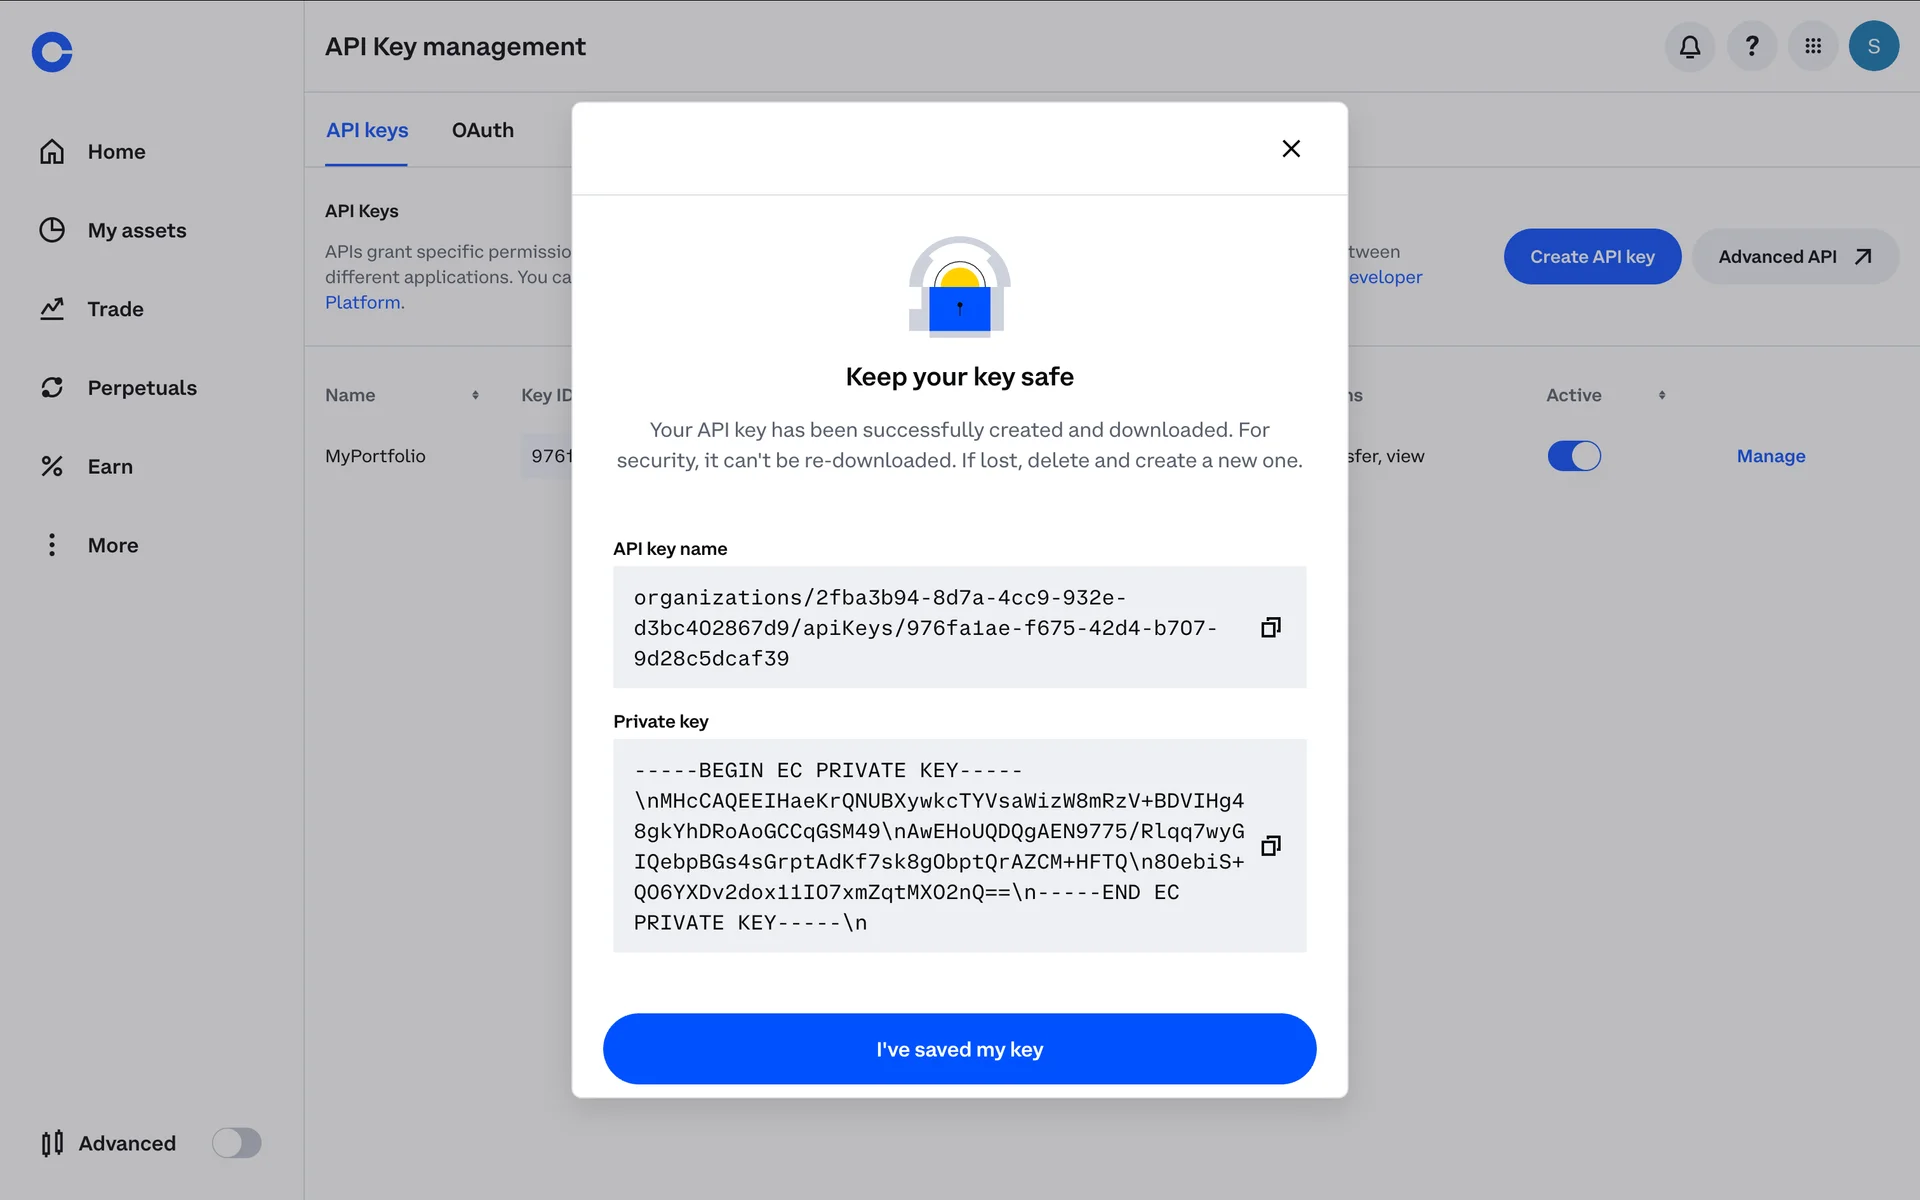Open the help question mark menu
Image resolution: width=1920 pixels, height=1200 pixels.
(x=1752, y=46)
